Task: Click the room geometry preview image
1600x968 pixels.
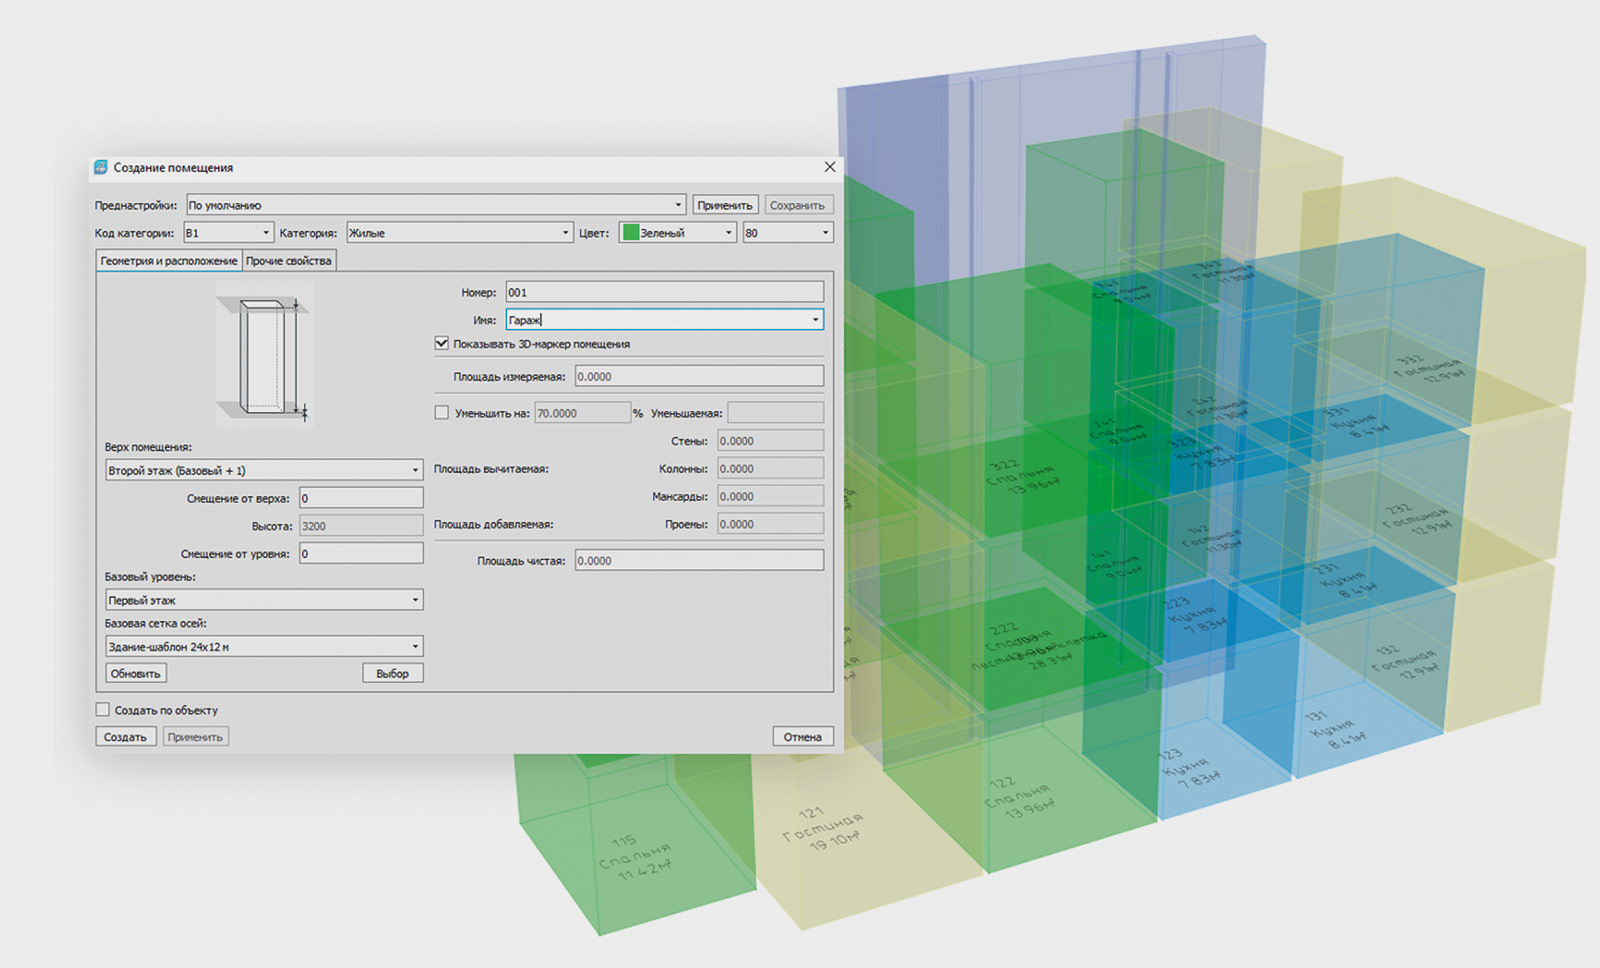Action: (264, 355)
